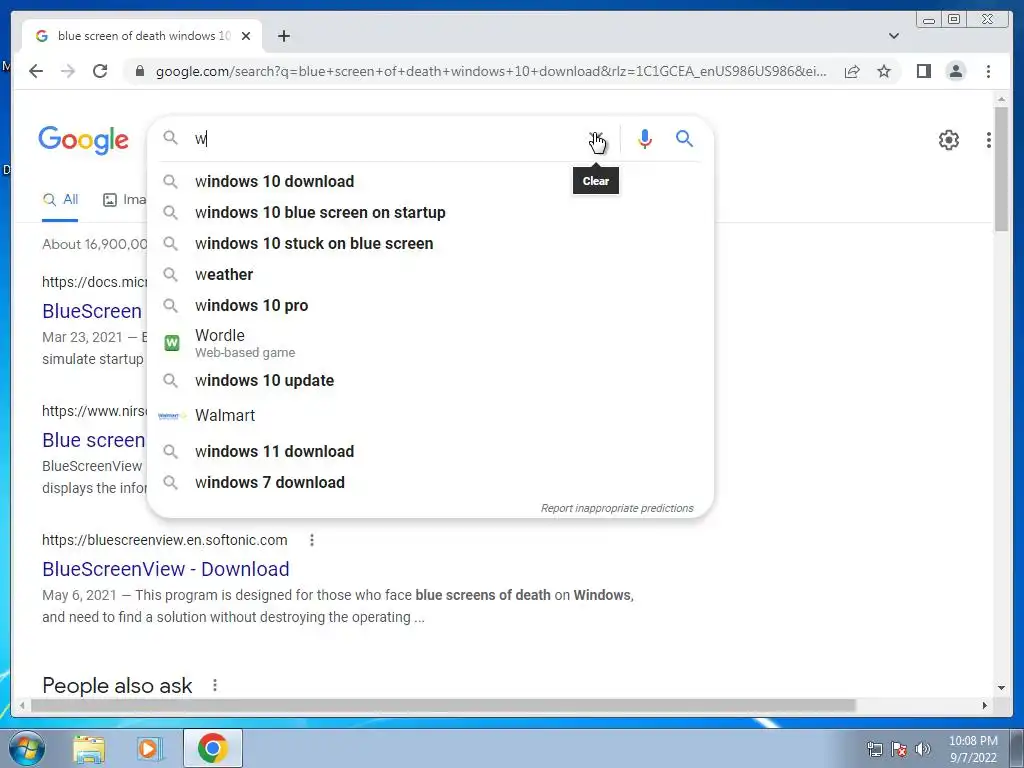Image resolution: width=1024 pixels, height=768 pixels.
Task: Open 'BlueScreenView - Download' result
Action: coord(166,569)
